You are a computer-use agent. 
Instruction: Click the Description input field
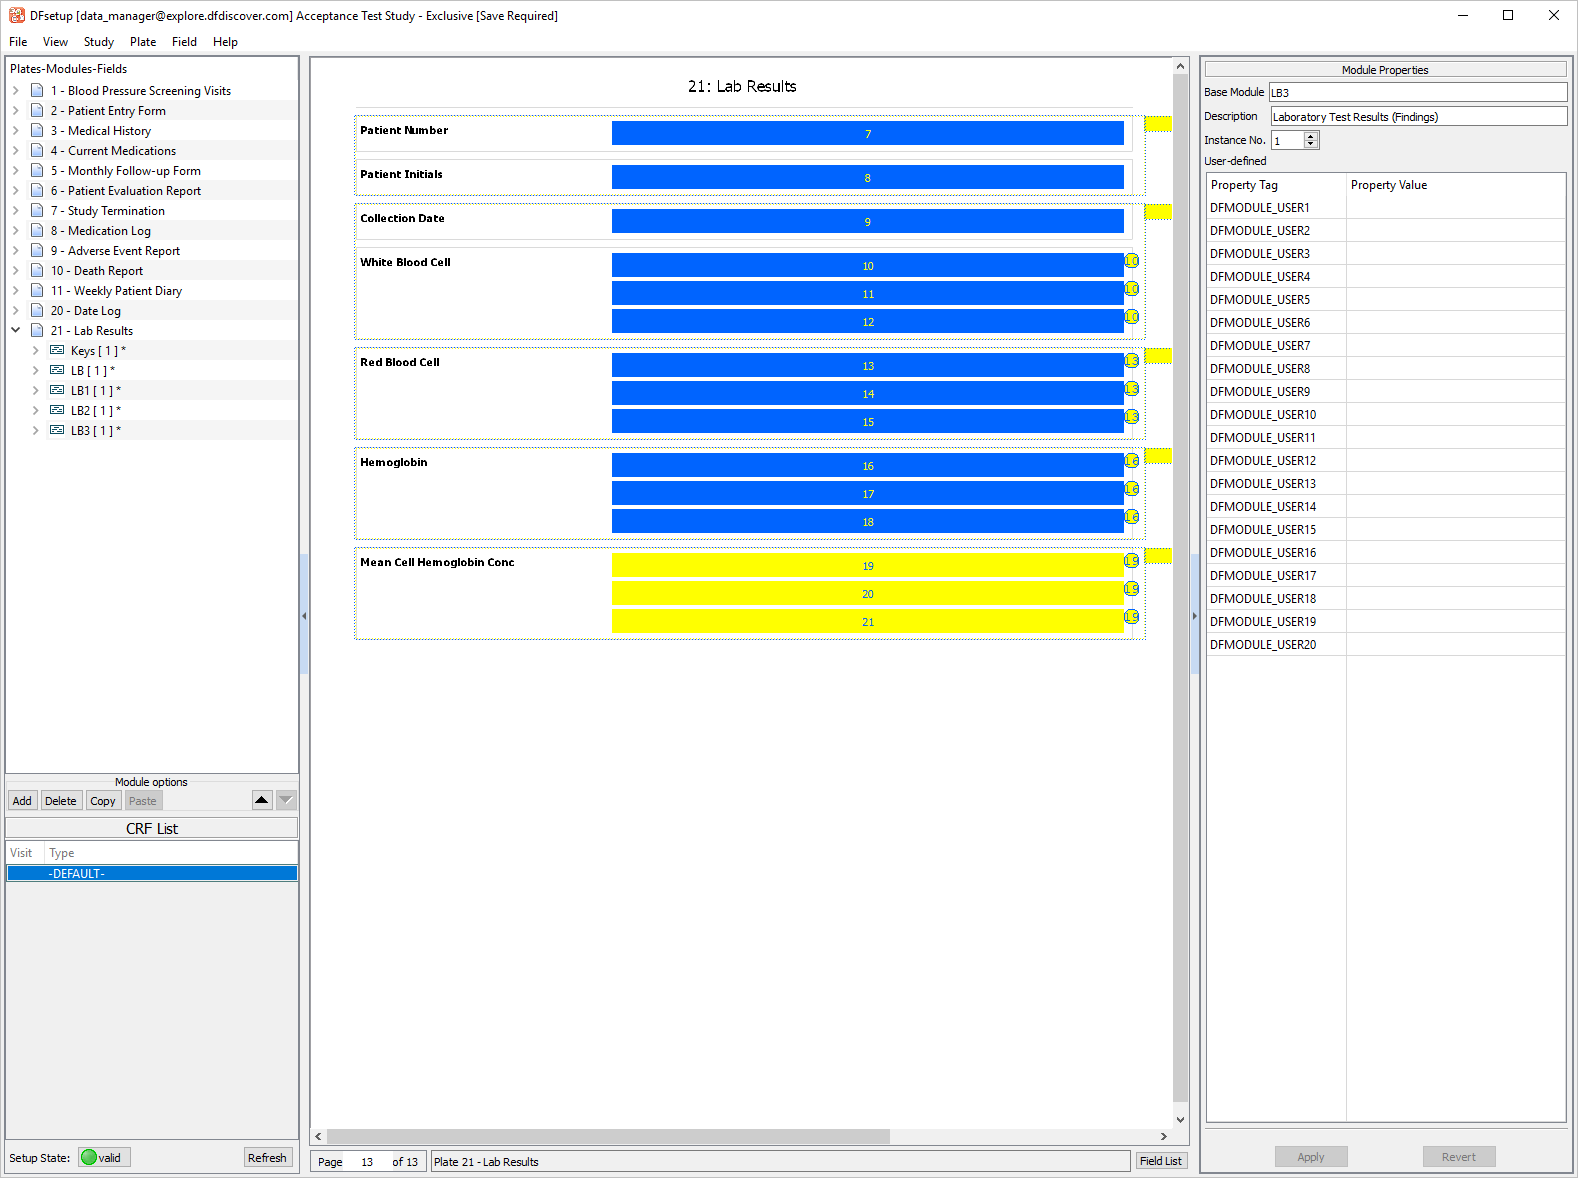pyautogui.click(x=1417, y=117)
